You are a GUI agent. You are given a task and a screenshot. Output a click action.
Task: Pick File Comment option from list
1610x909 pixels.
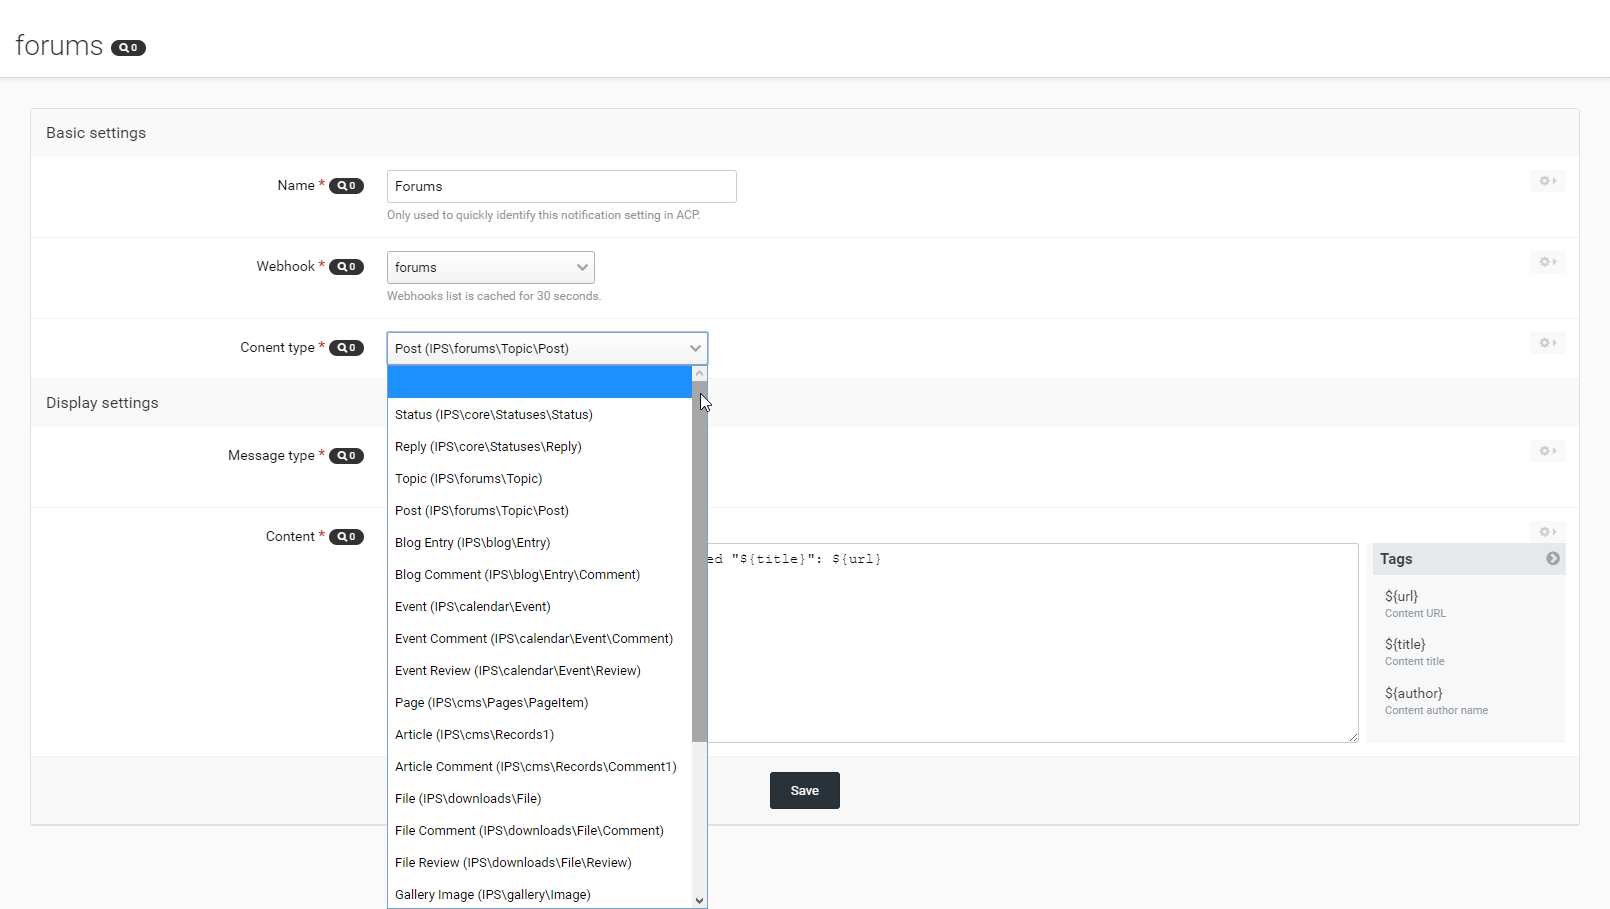coord(529,831)
